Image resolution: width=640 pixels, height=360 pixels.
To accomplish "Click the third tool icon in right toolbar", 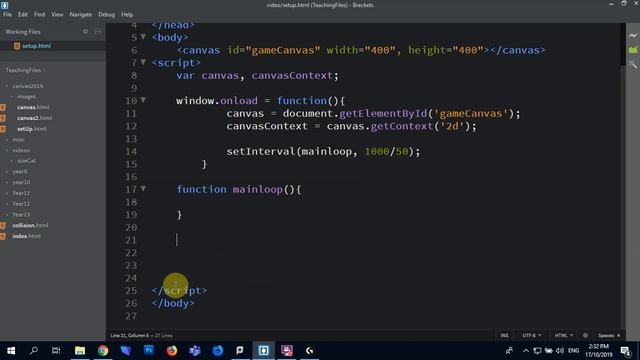I will coord(633,64).
